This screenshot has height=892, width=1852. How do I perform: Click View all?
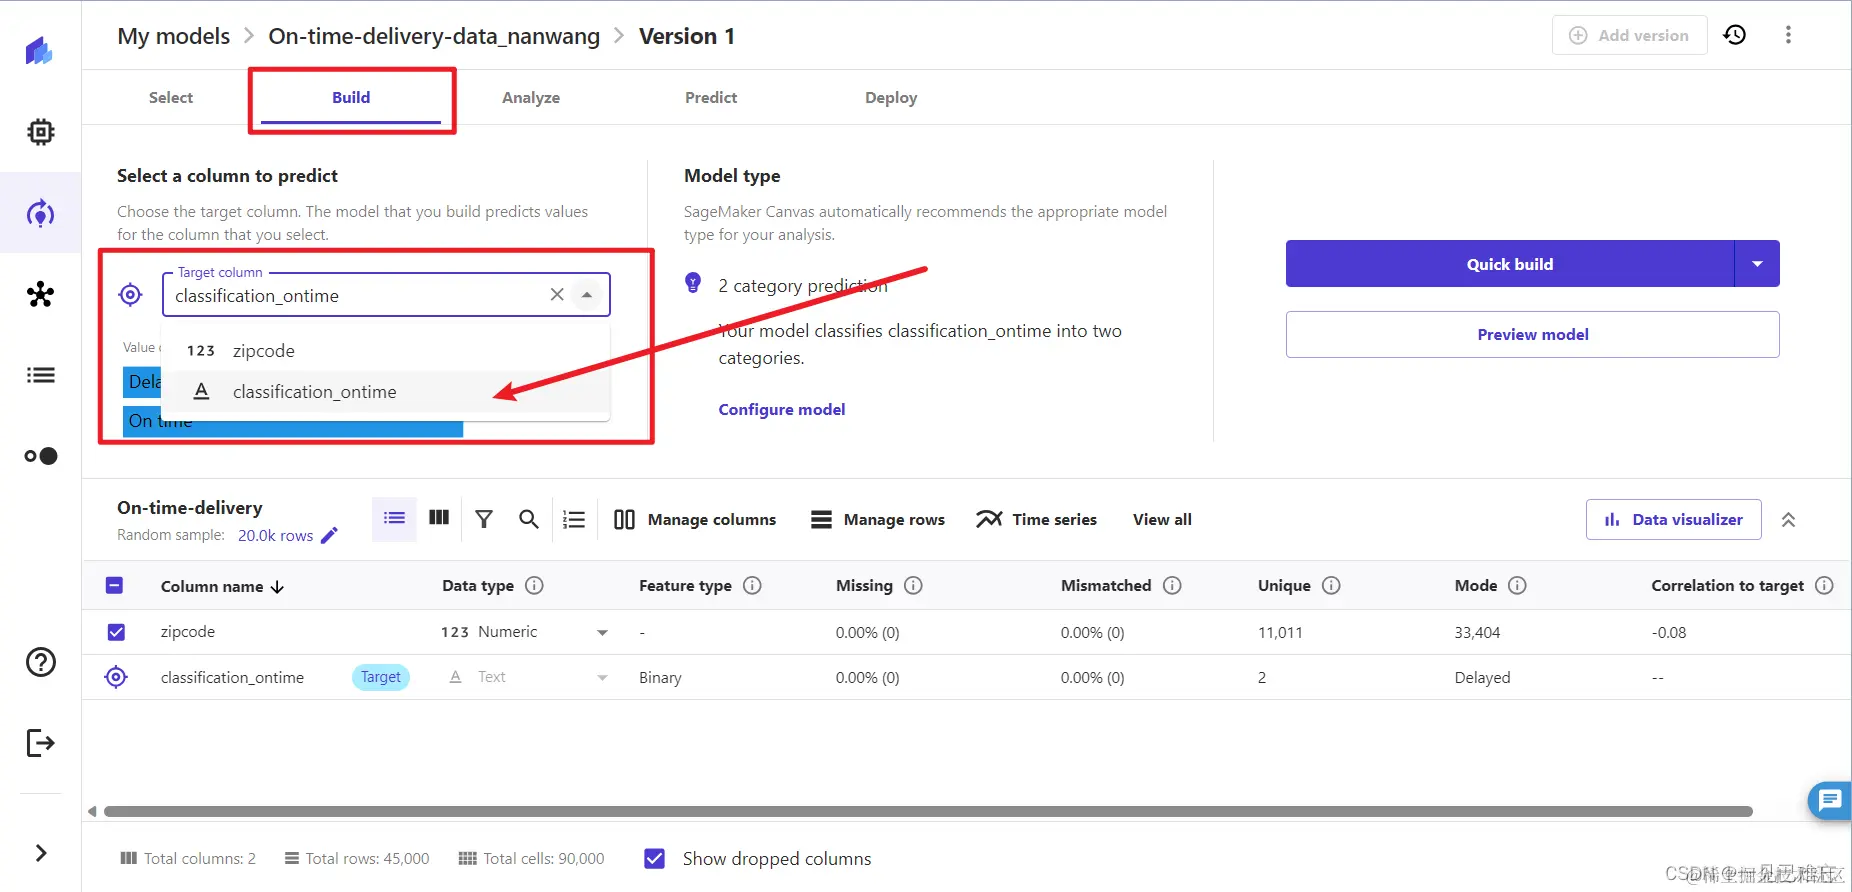1162,519
